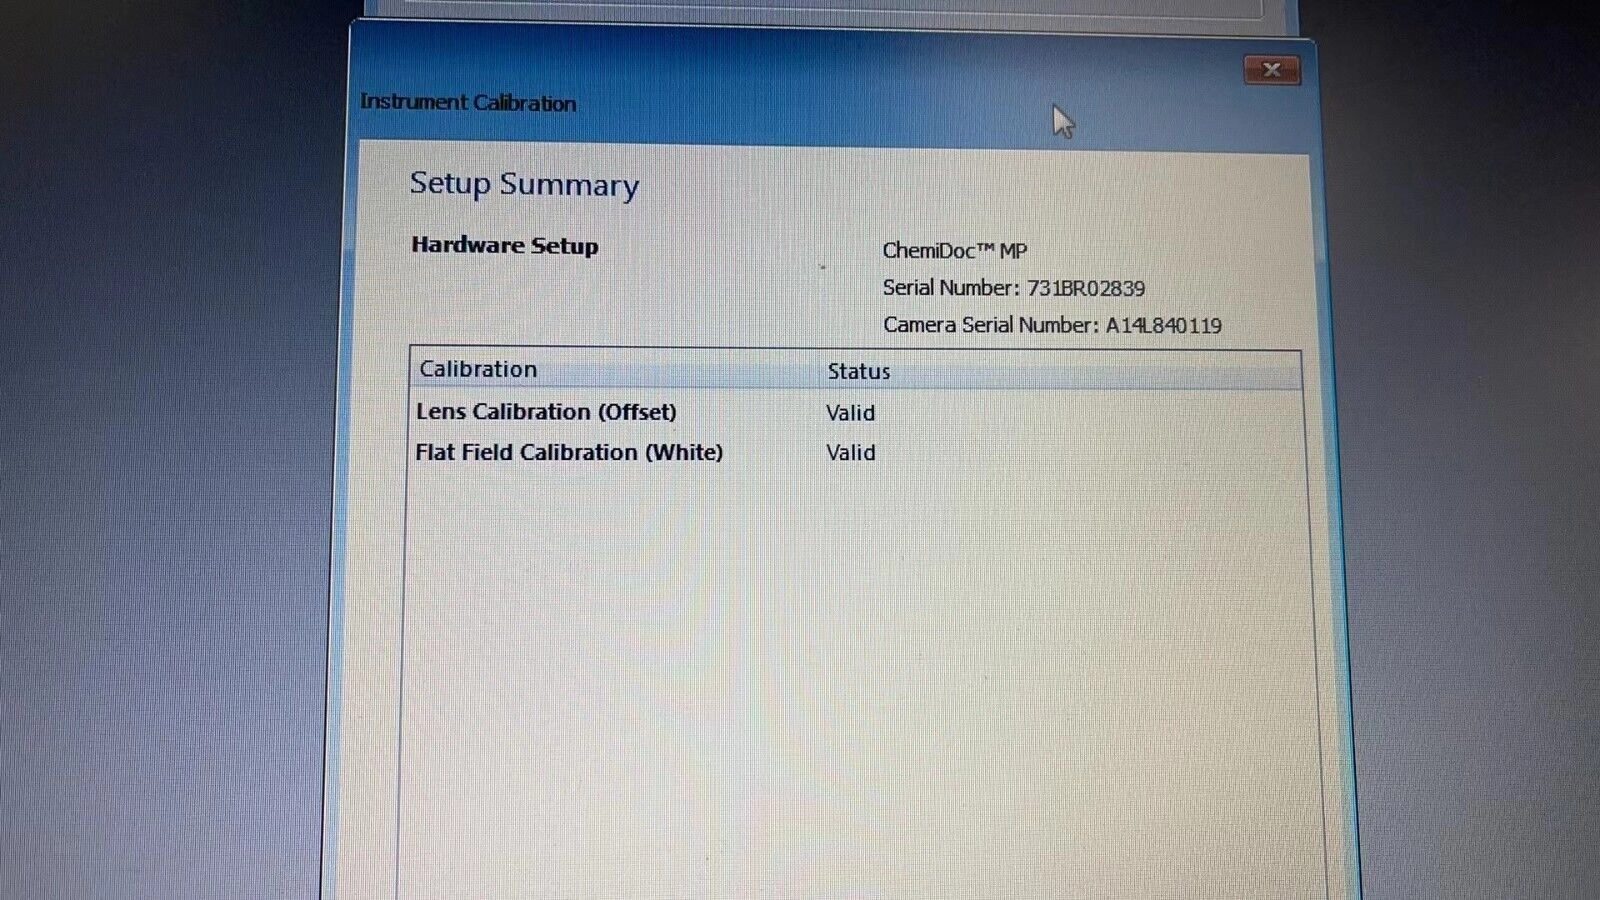This screenshot has height=900, width=1600.
Task: Click the Valid status for Lens Calibration
Action: tap(851, 413)
